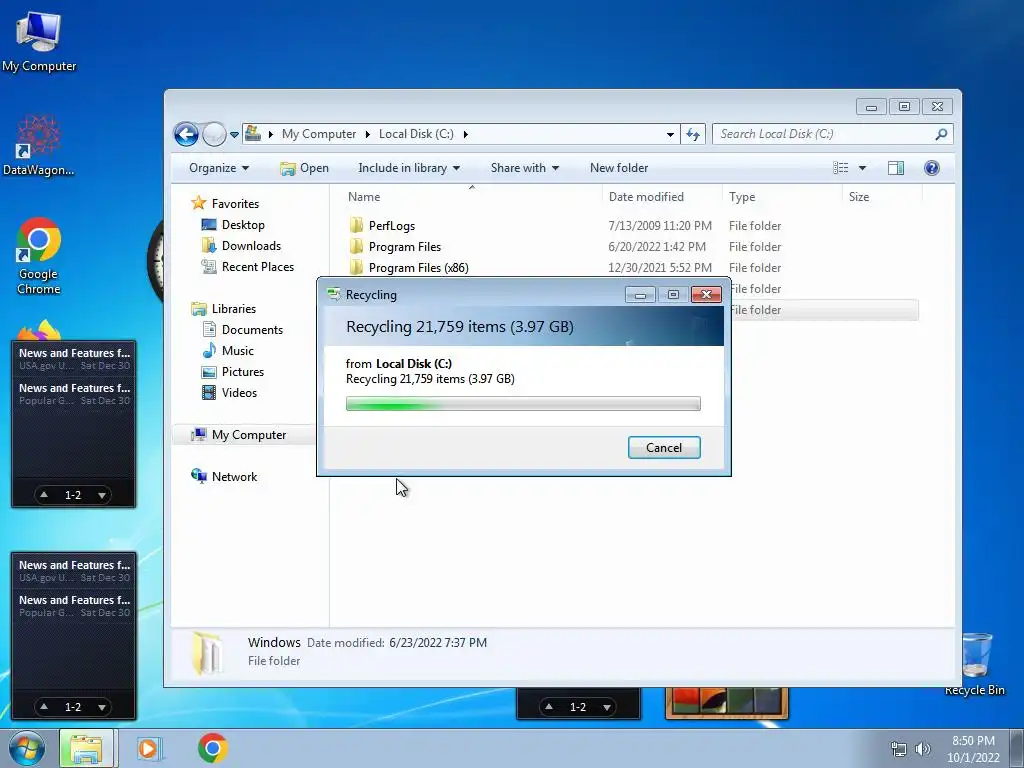Expand the arrow after My Computer breadcrumb
This screenshot has width=1024, height=768.
[367, 135]
